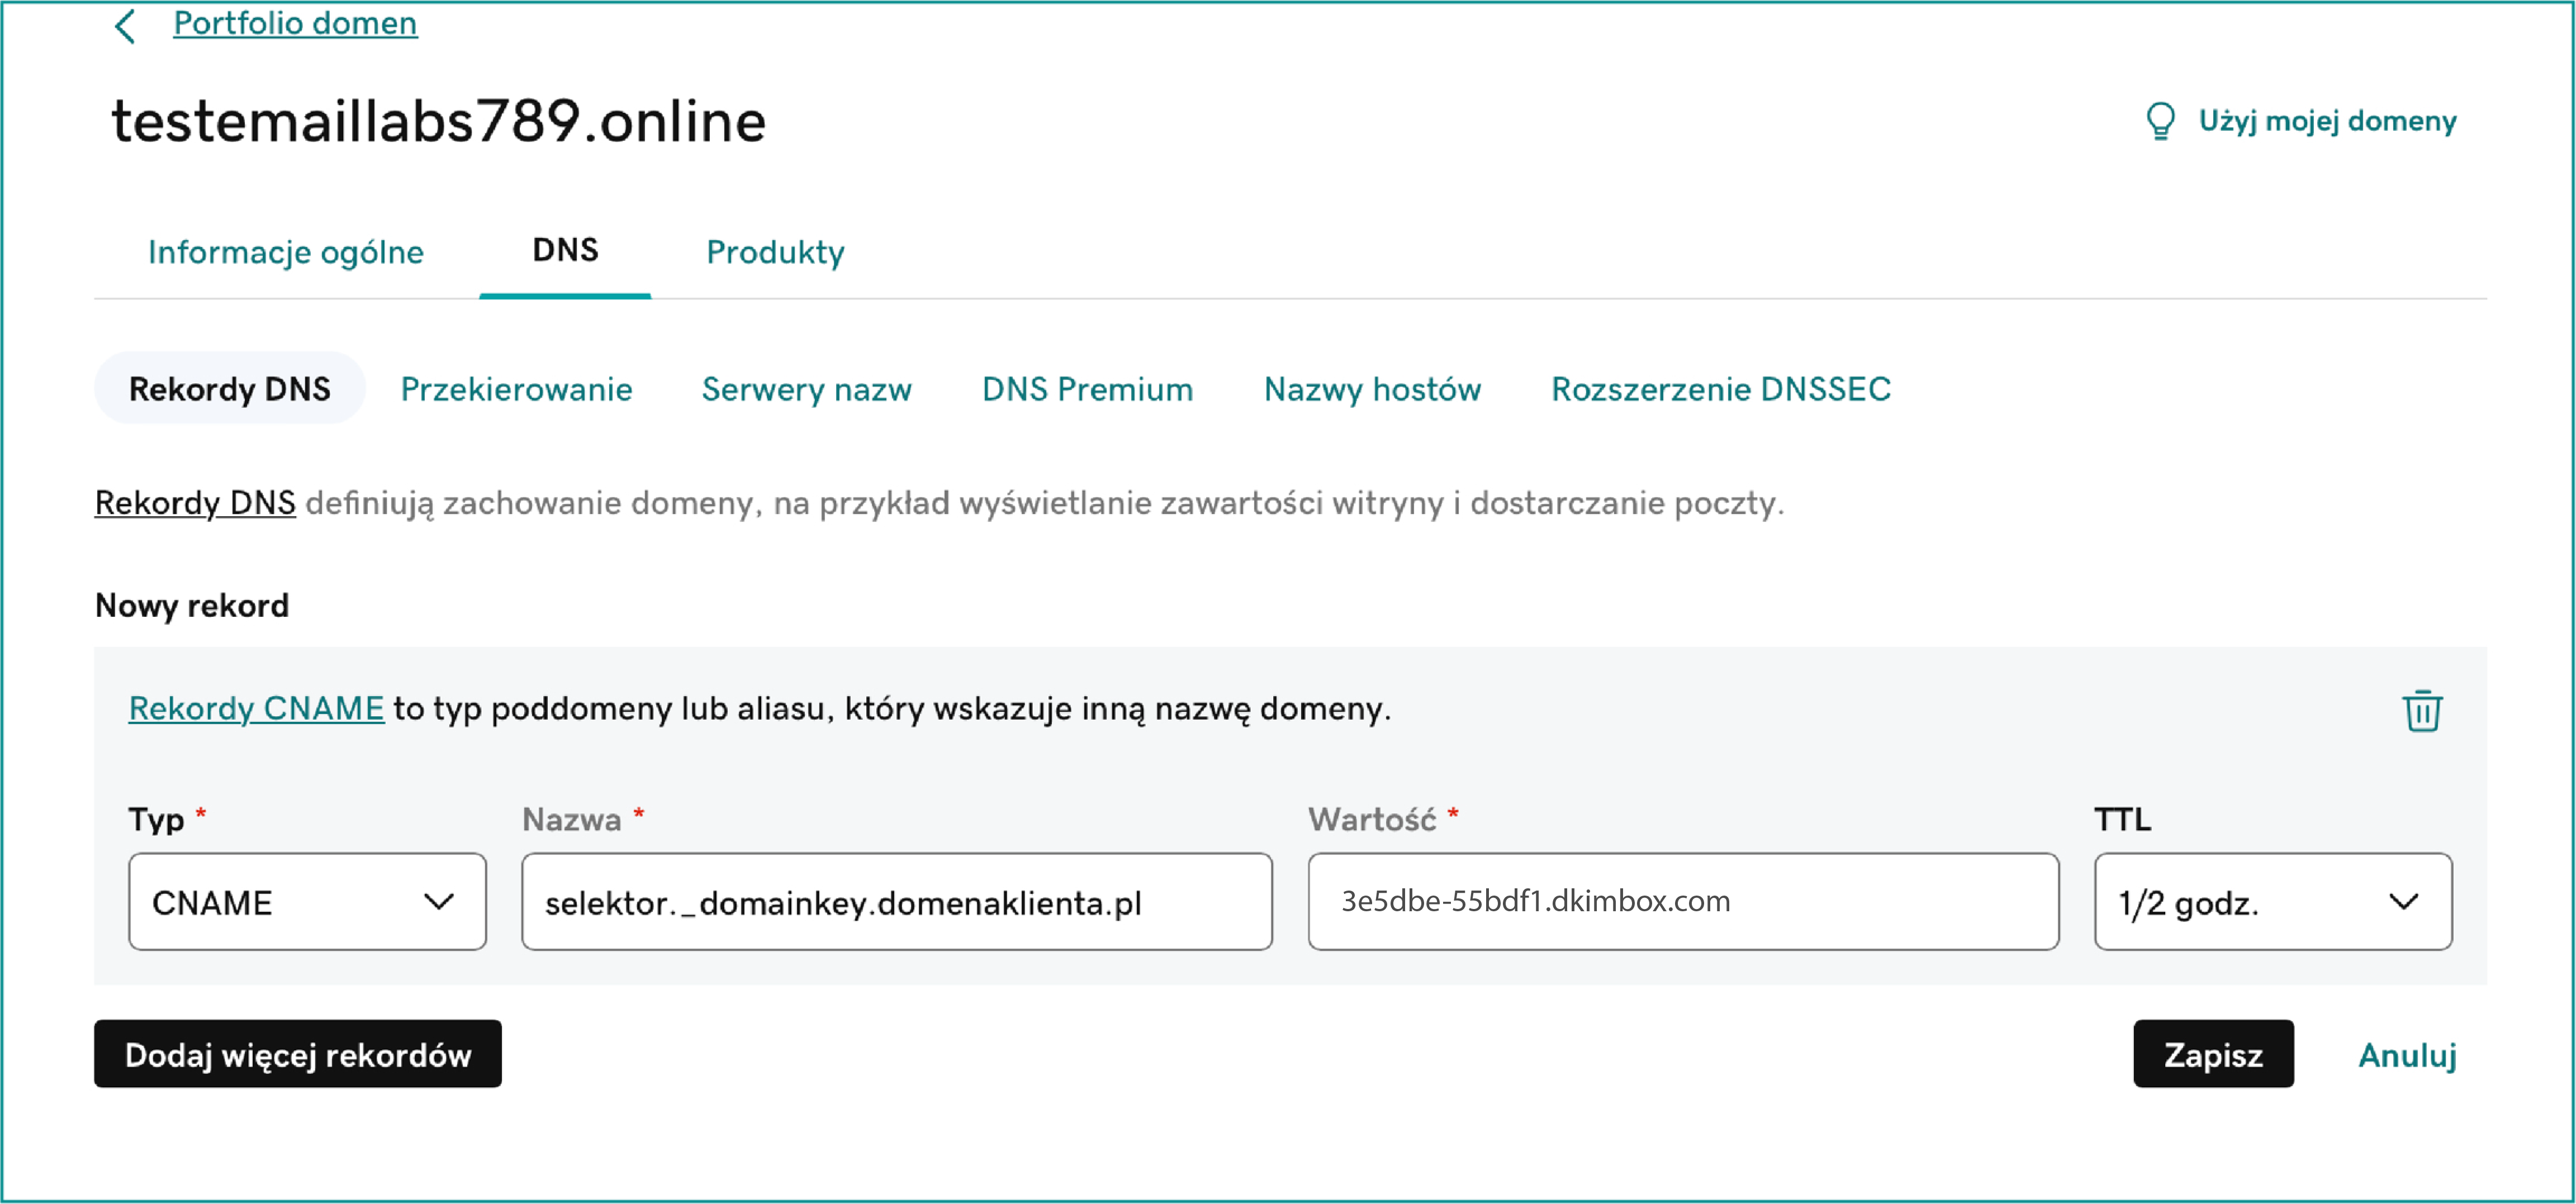
Task: Delete the record with trash icon
Action: pos(2421,711)
